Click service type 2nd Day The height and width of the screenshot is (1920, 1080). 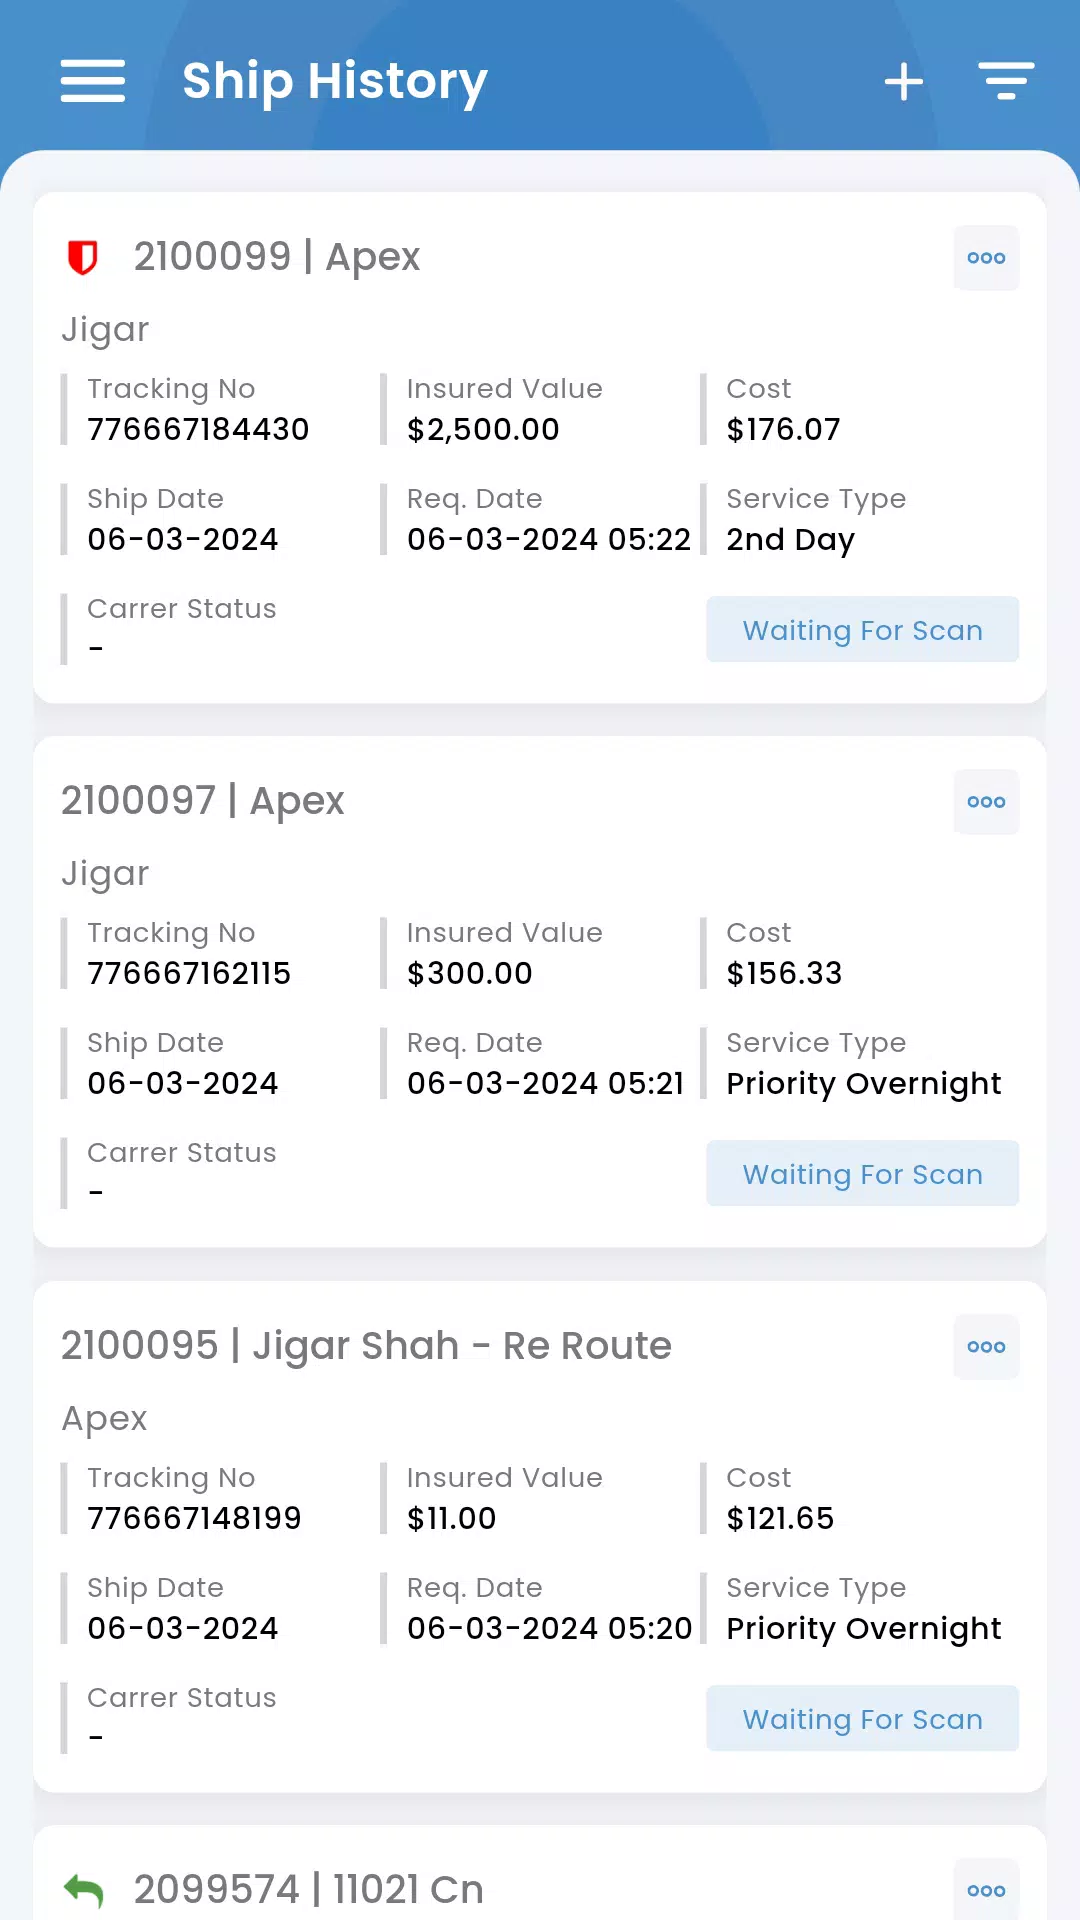tap(791, 540)
